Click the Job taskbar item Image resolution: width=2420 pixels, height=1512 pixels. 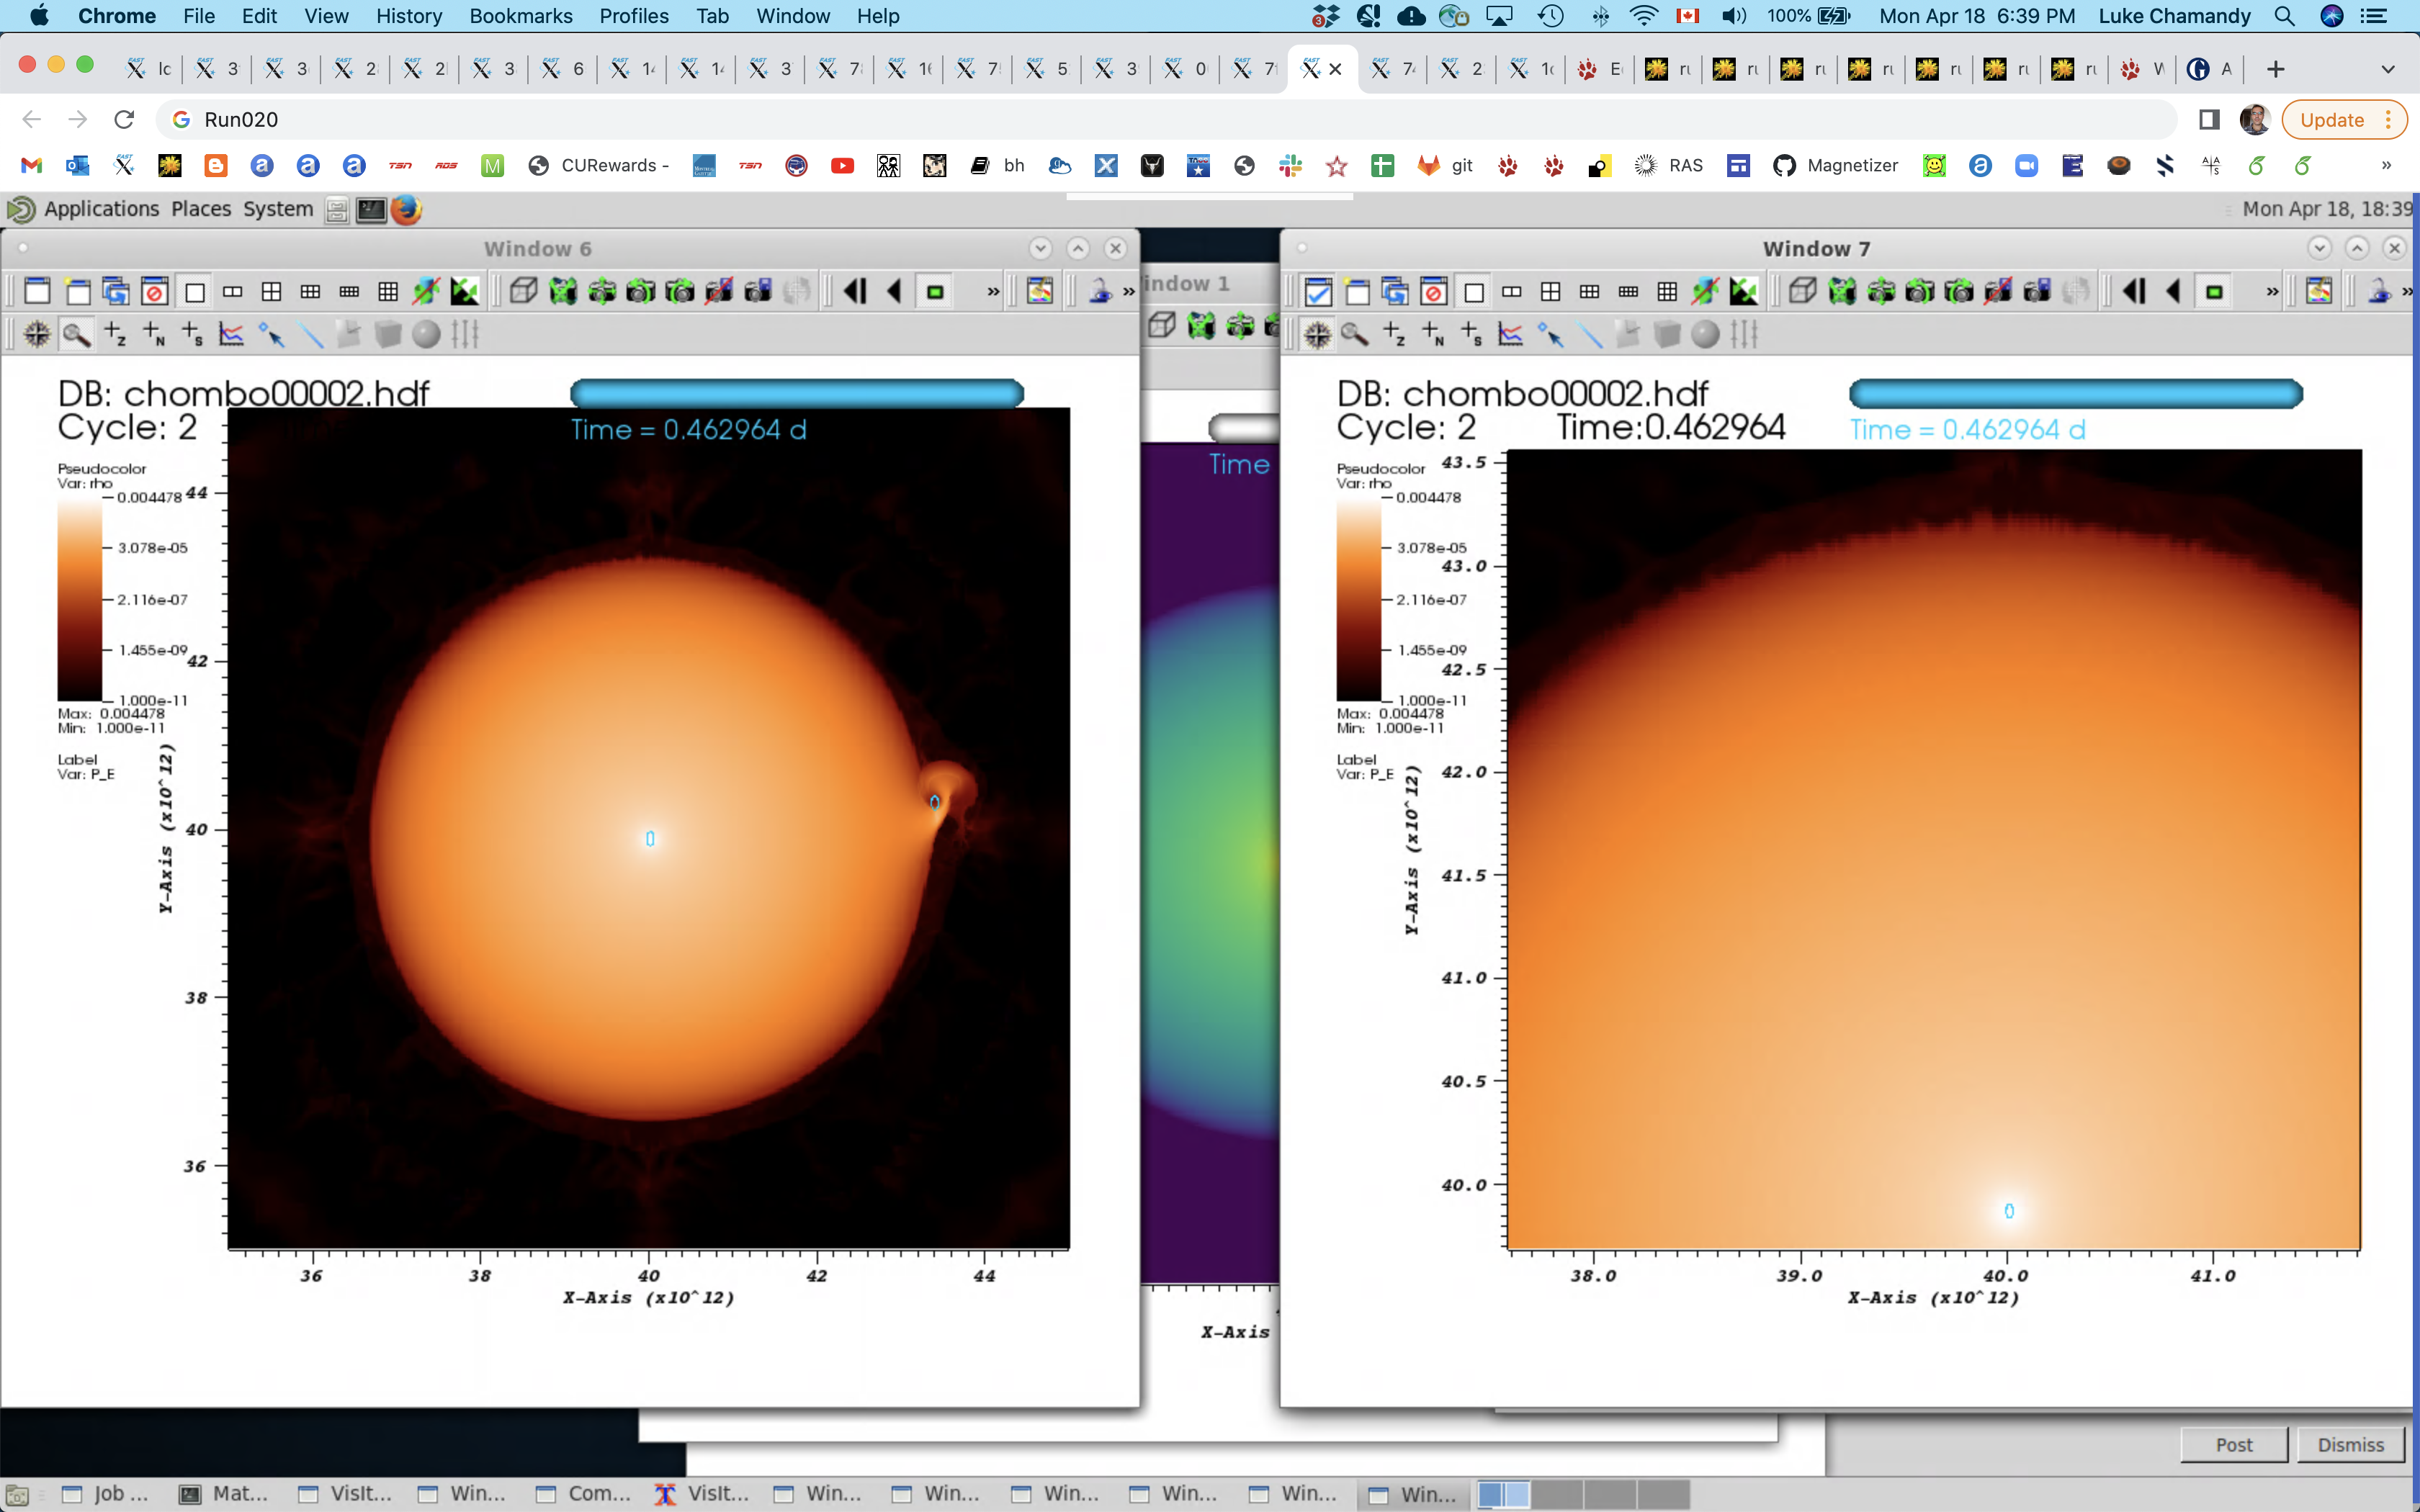(107, 1494)
